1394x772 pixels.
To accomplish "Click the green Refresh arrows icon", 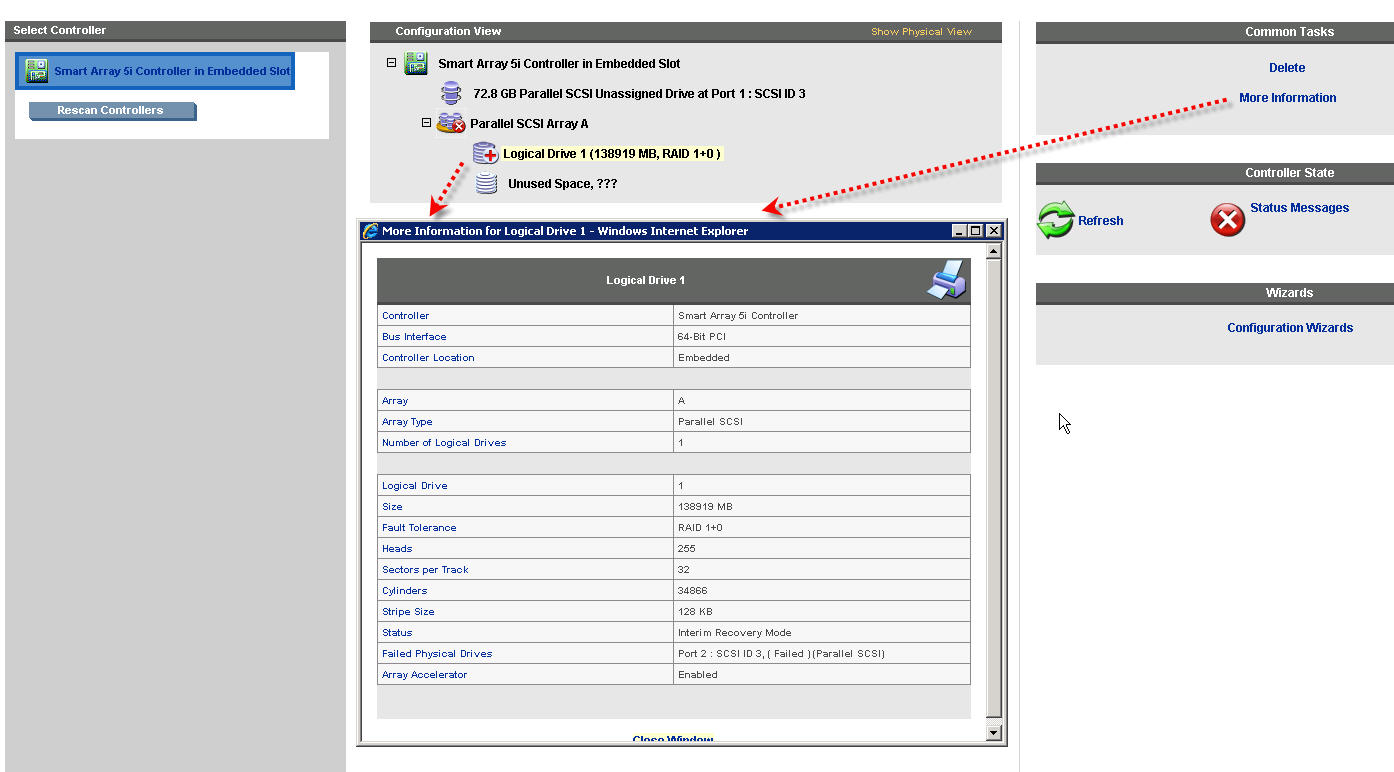I will [1055, 220].
